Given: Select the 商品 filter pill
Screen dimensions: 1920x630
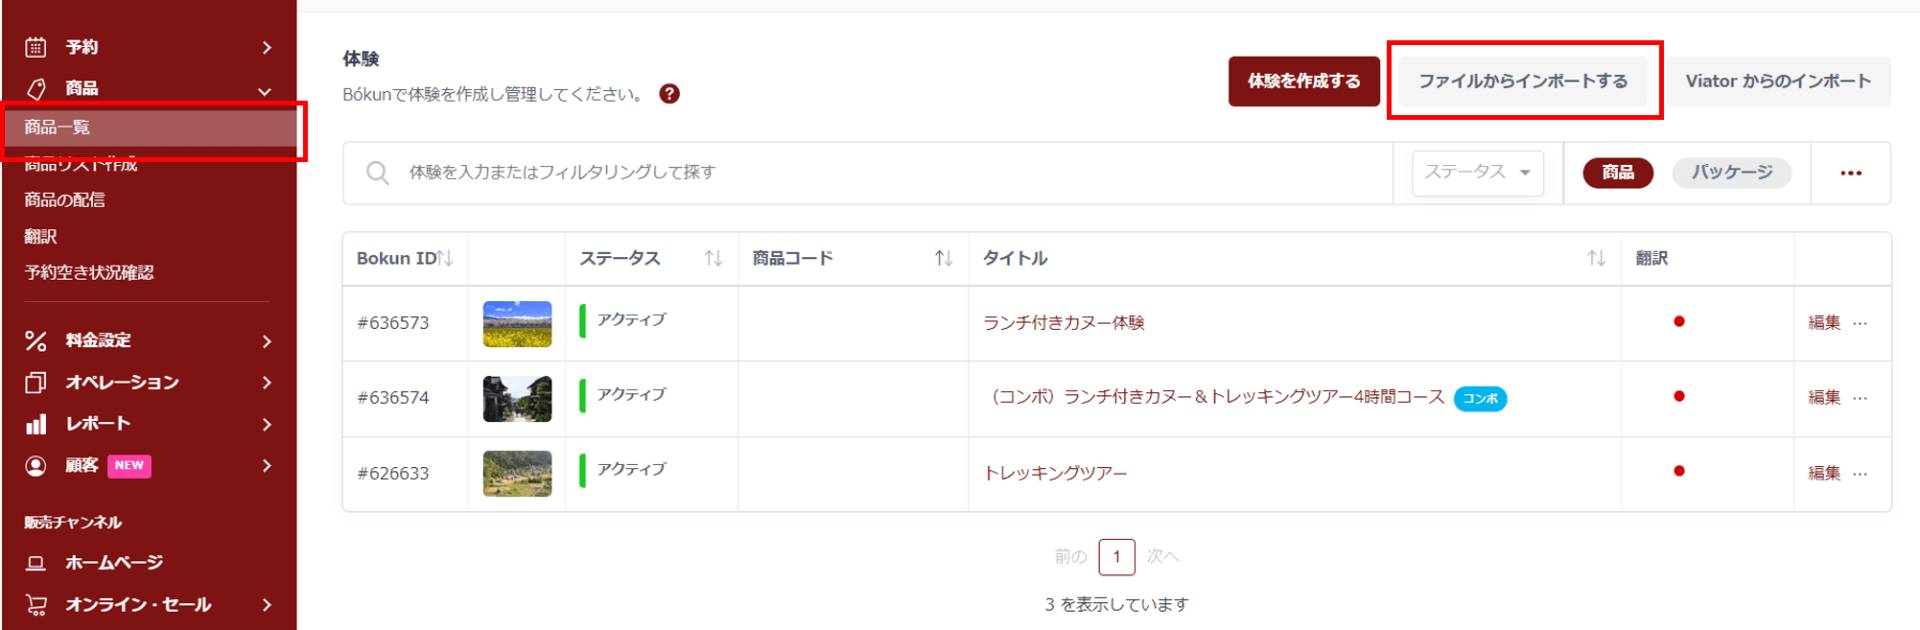Looking at the screenshot, I should pyautogui.click(x=1617, y=173).
